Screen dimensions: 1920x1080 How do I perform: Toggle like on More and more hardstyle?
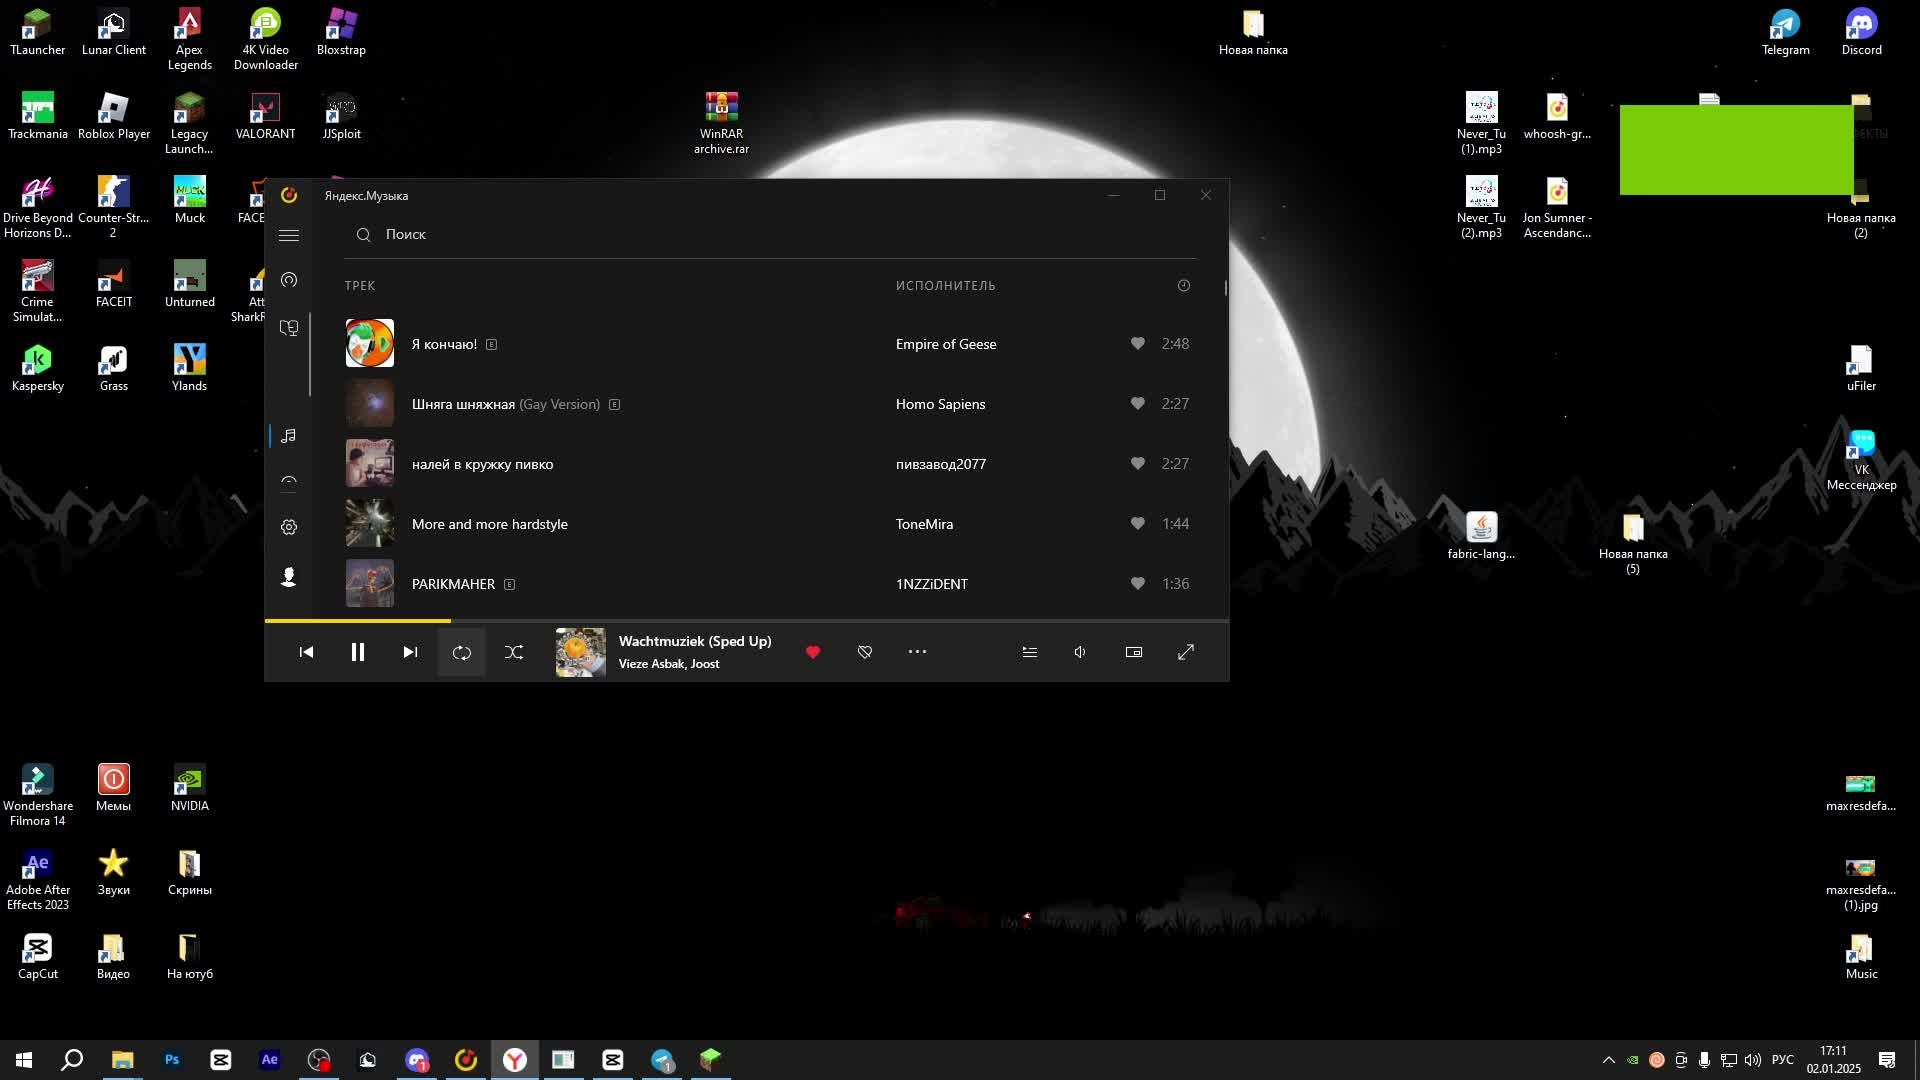1138,523
